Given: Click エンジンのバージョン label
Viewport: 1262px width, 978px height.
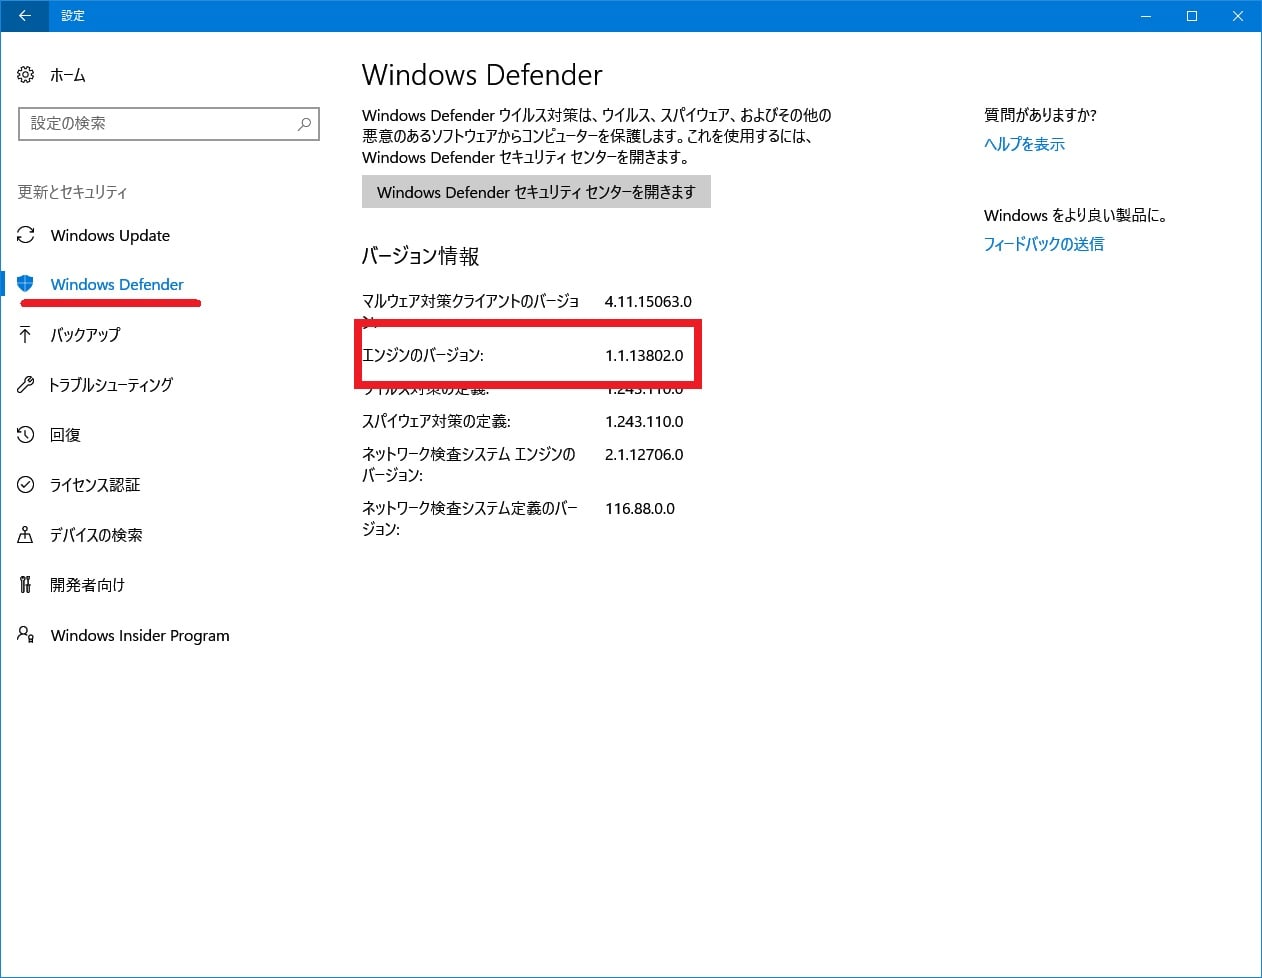Looking at the screenshot, I should pyautogui.click(x=423, y=355).
